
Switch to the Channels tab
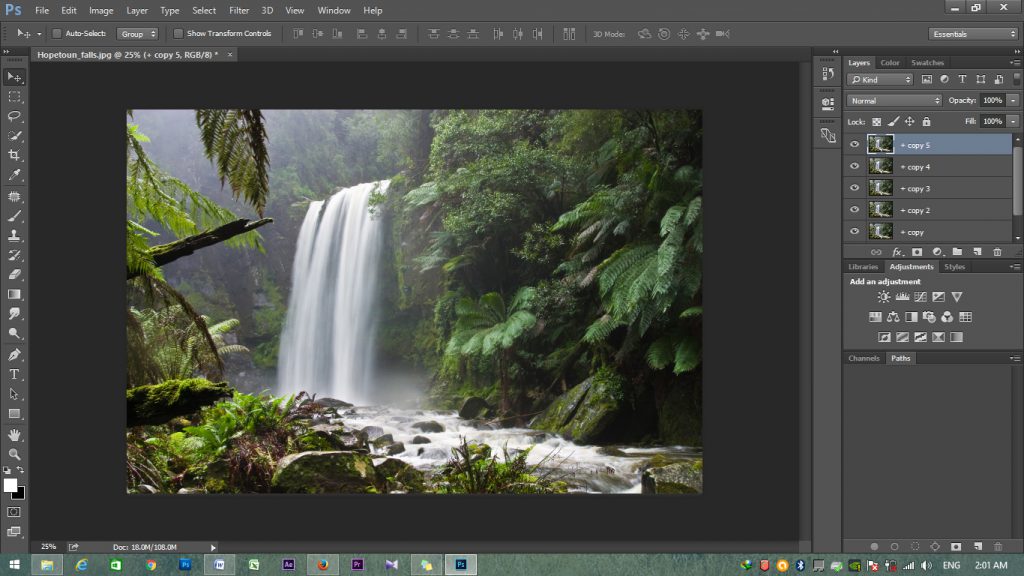coord(863,358)
